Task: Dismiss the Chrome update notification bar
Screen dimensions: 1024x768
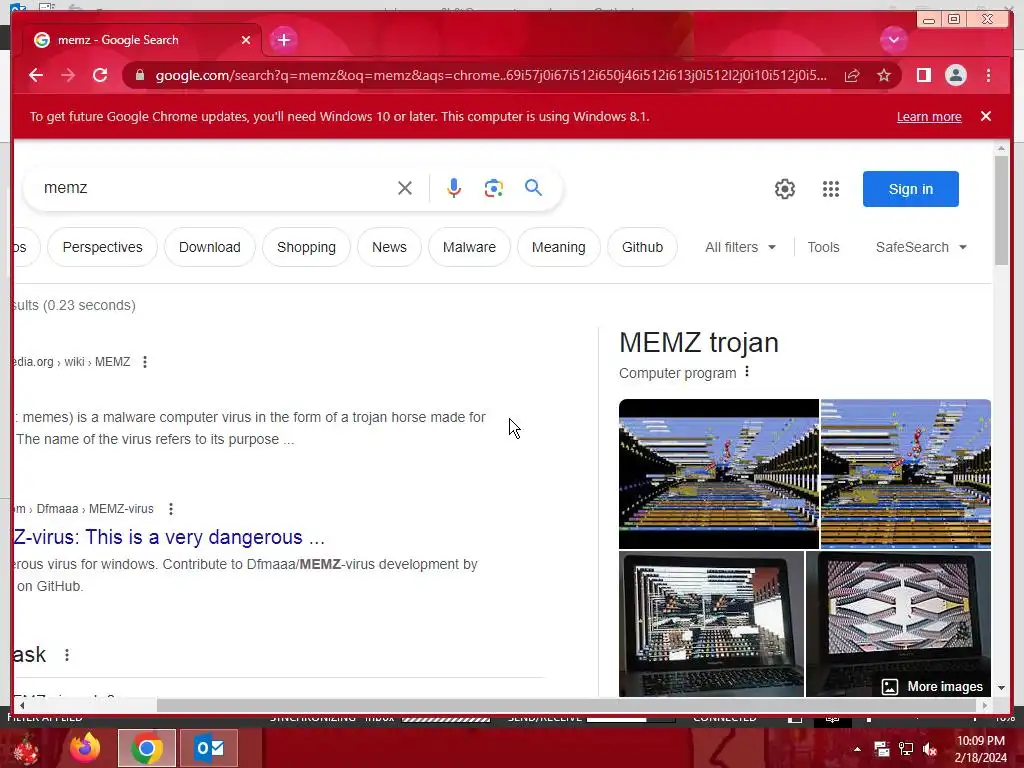Action: point(986,116)
